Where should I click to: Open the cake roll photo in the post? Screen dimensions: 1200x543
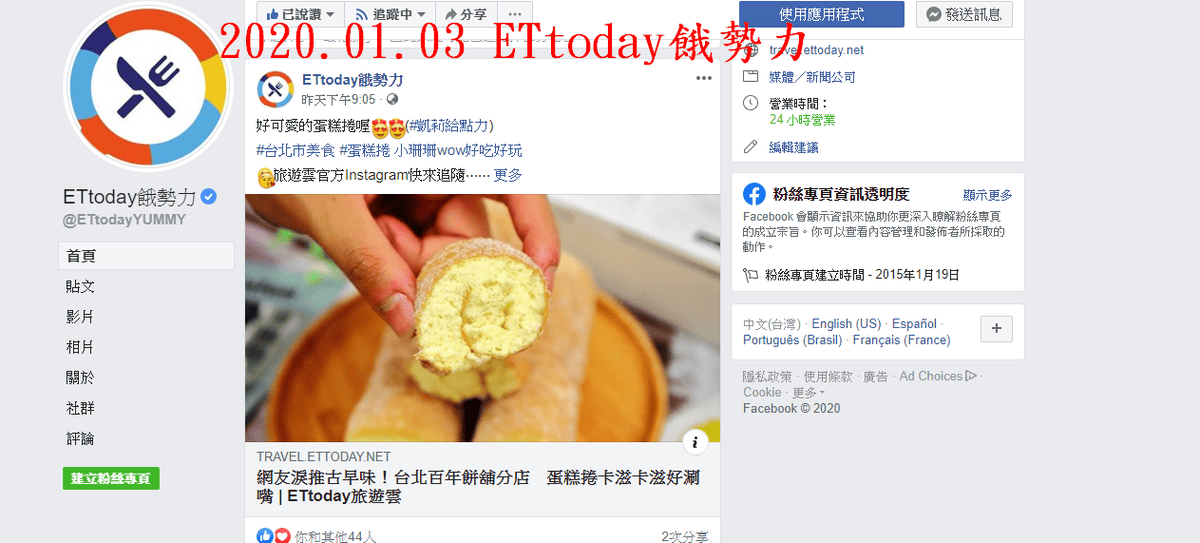483,318
